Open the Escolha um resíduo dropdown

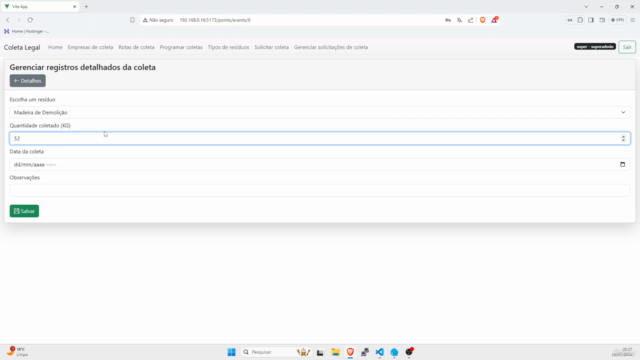(x=320, y=112)
